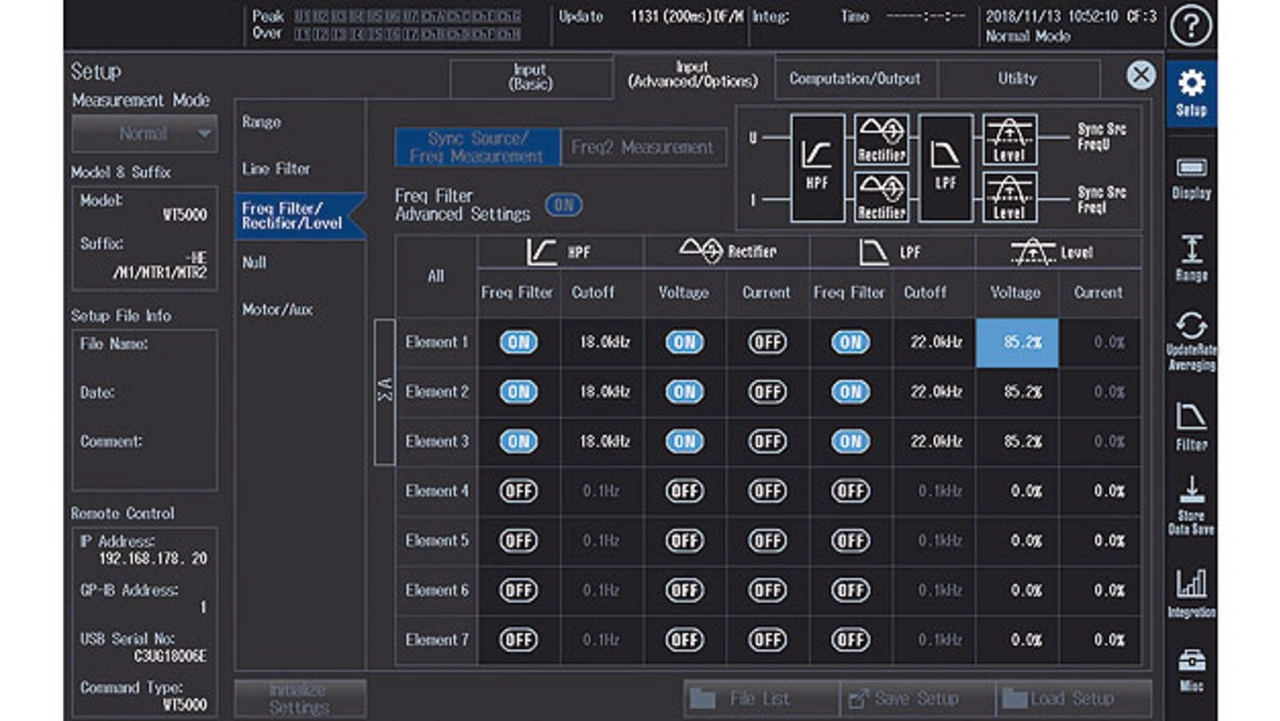
Task: Enable Element 4 LPF Freq Filter
Action: (x=850, y=491)
